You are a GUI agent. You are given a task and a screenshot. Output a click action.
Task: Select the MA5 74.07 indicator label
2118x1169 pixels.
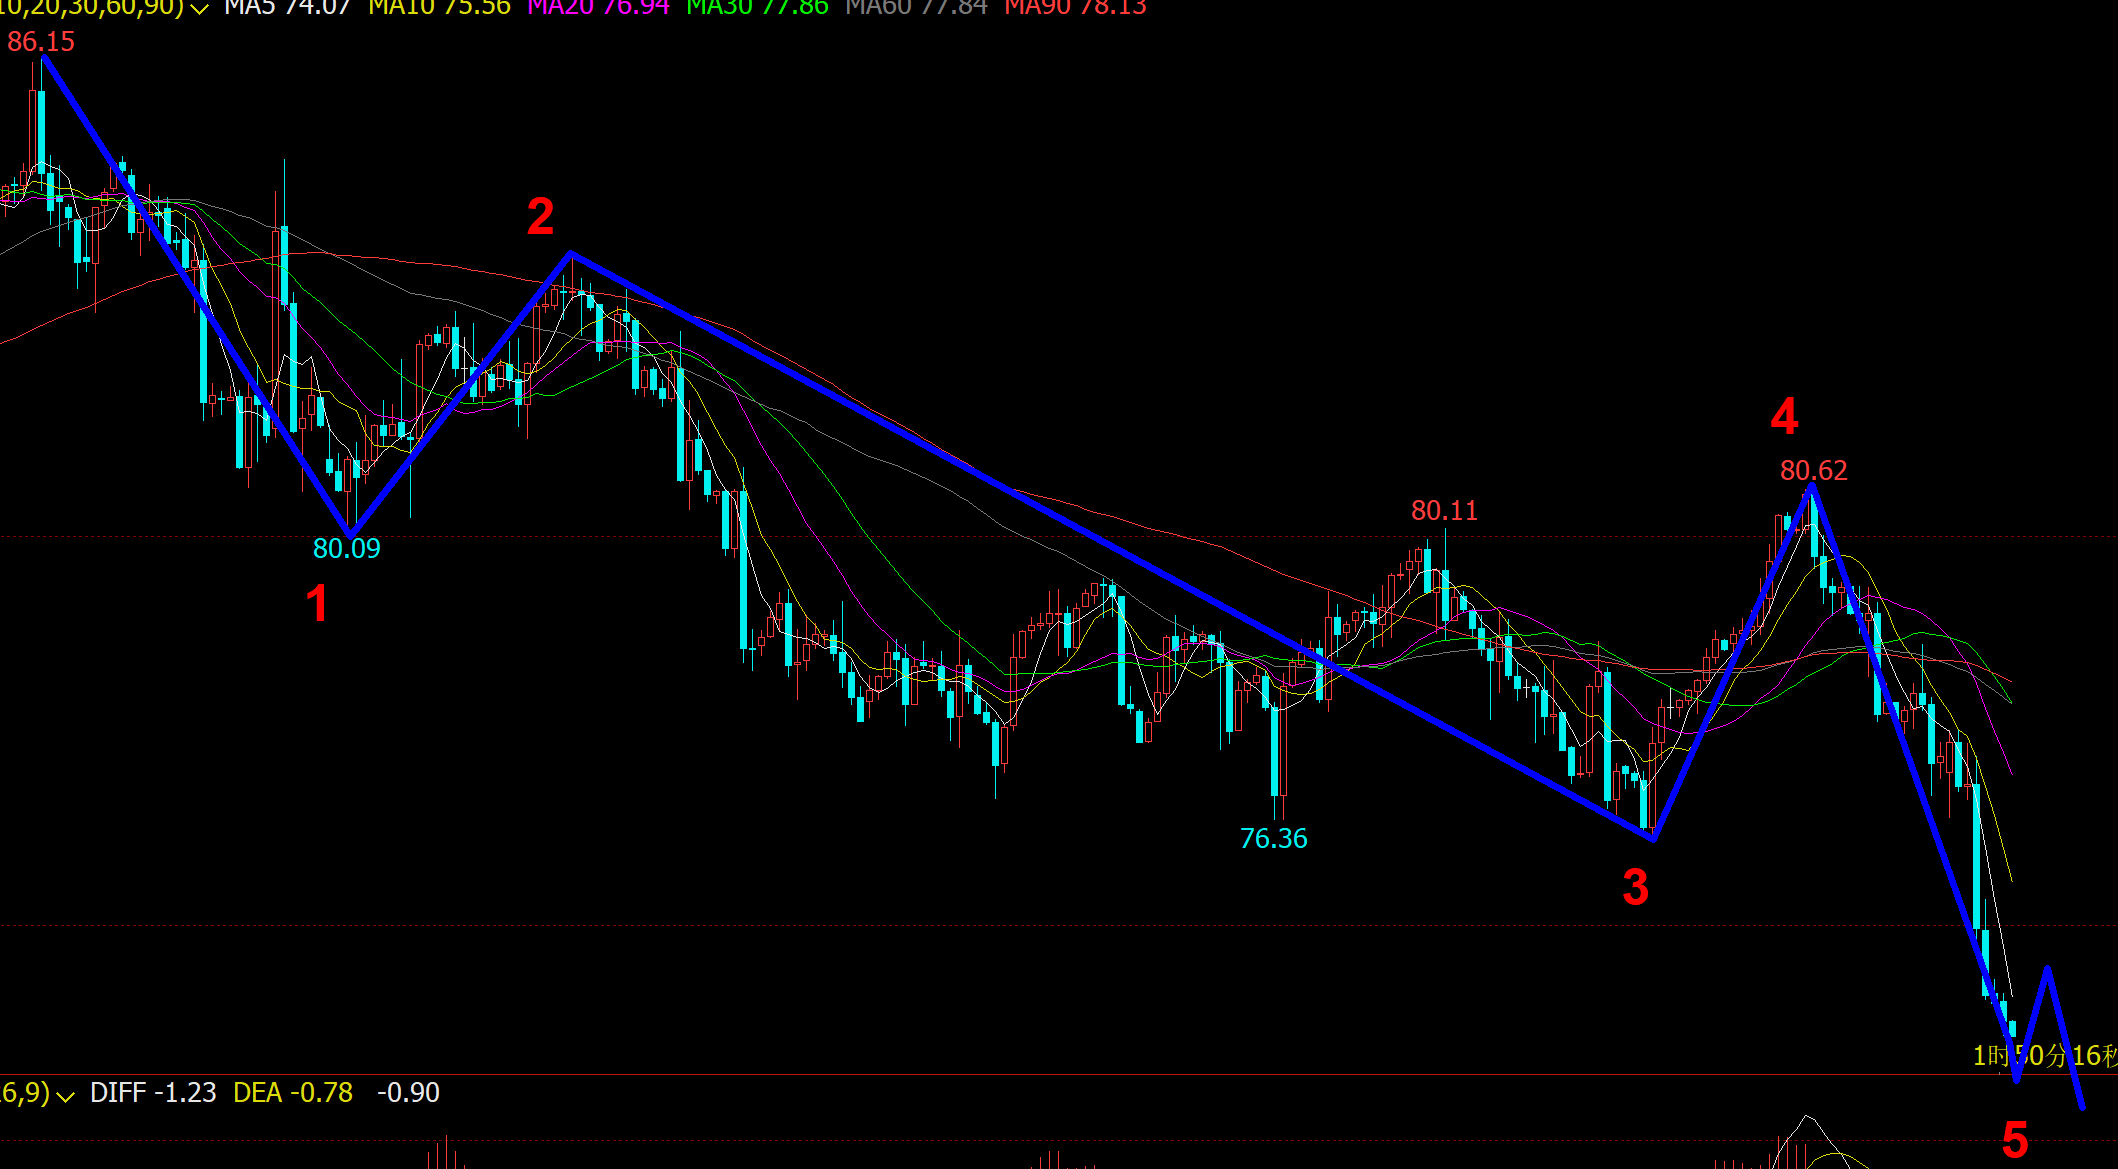point(288,8)
